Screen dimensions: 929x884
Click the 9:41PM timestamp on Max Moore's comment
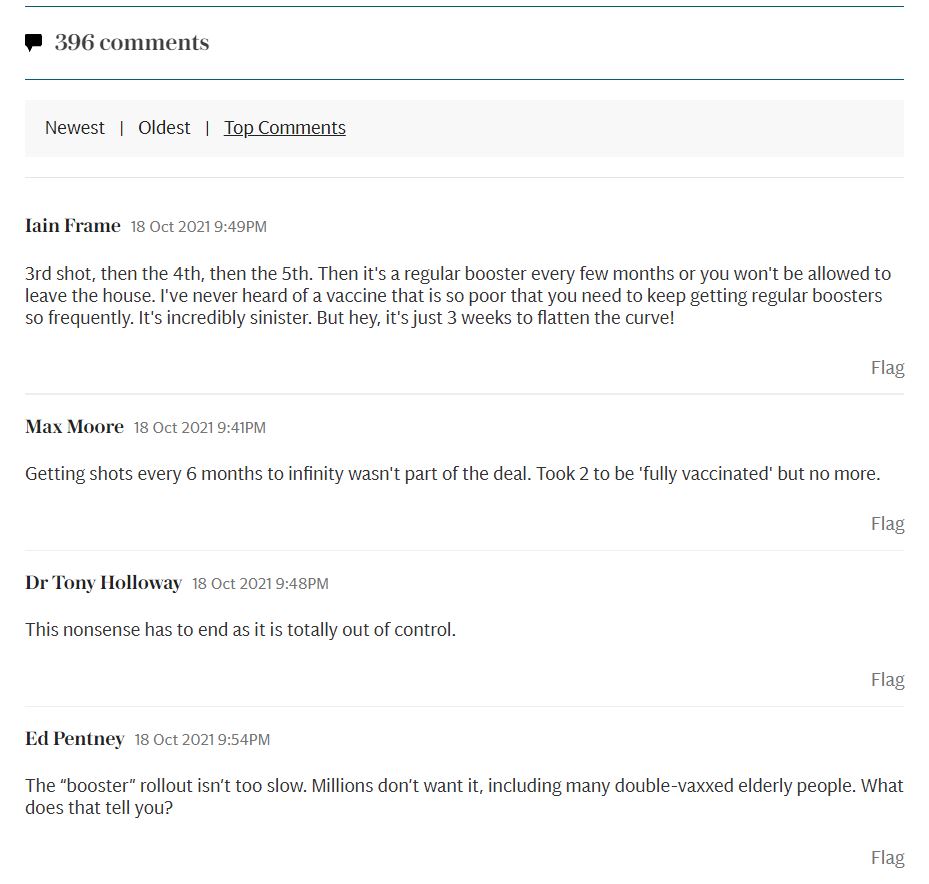(x=200, y=428)
